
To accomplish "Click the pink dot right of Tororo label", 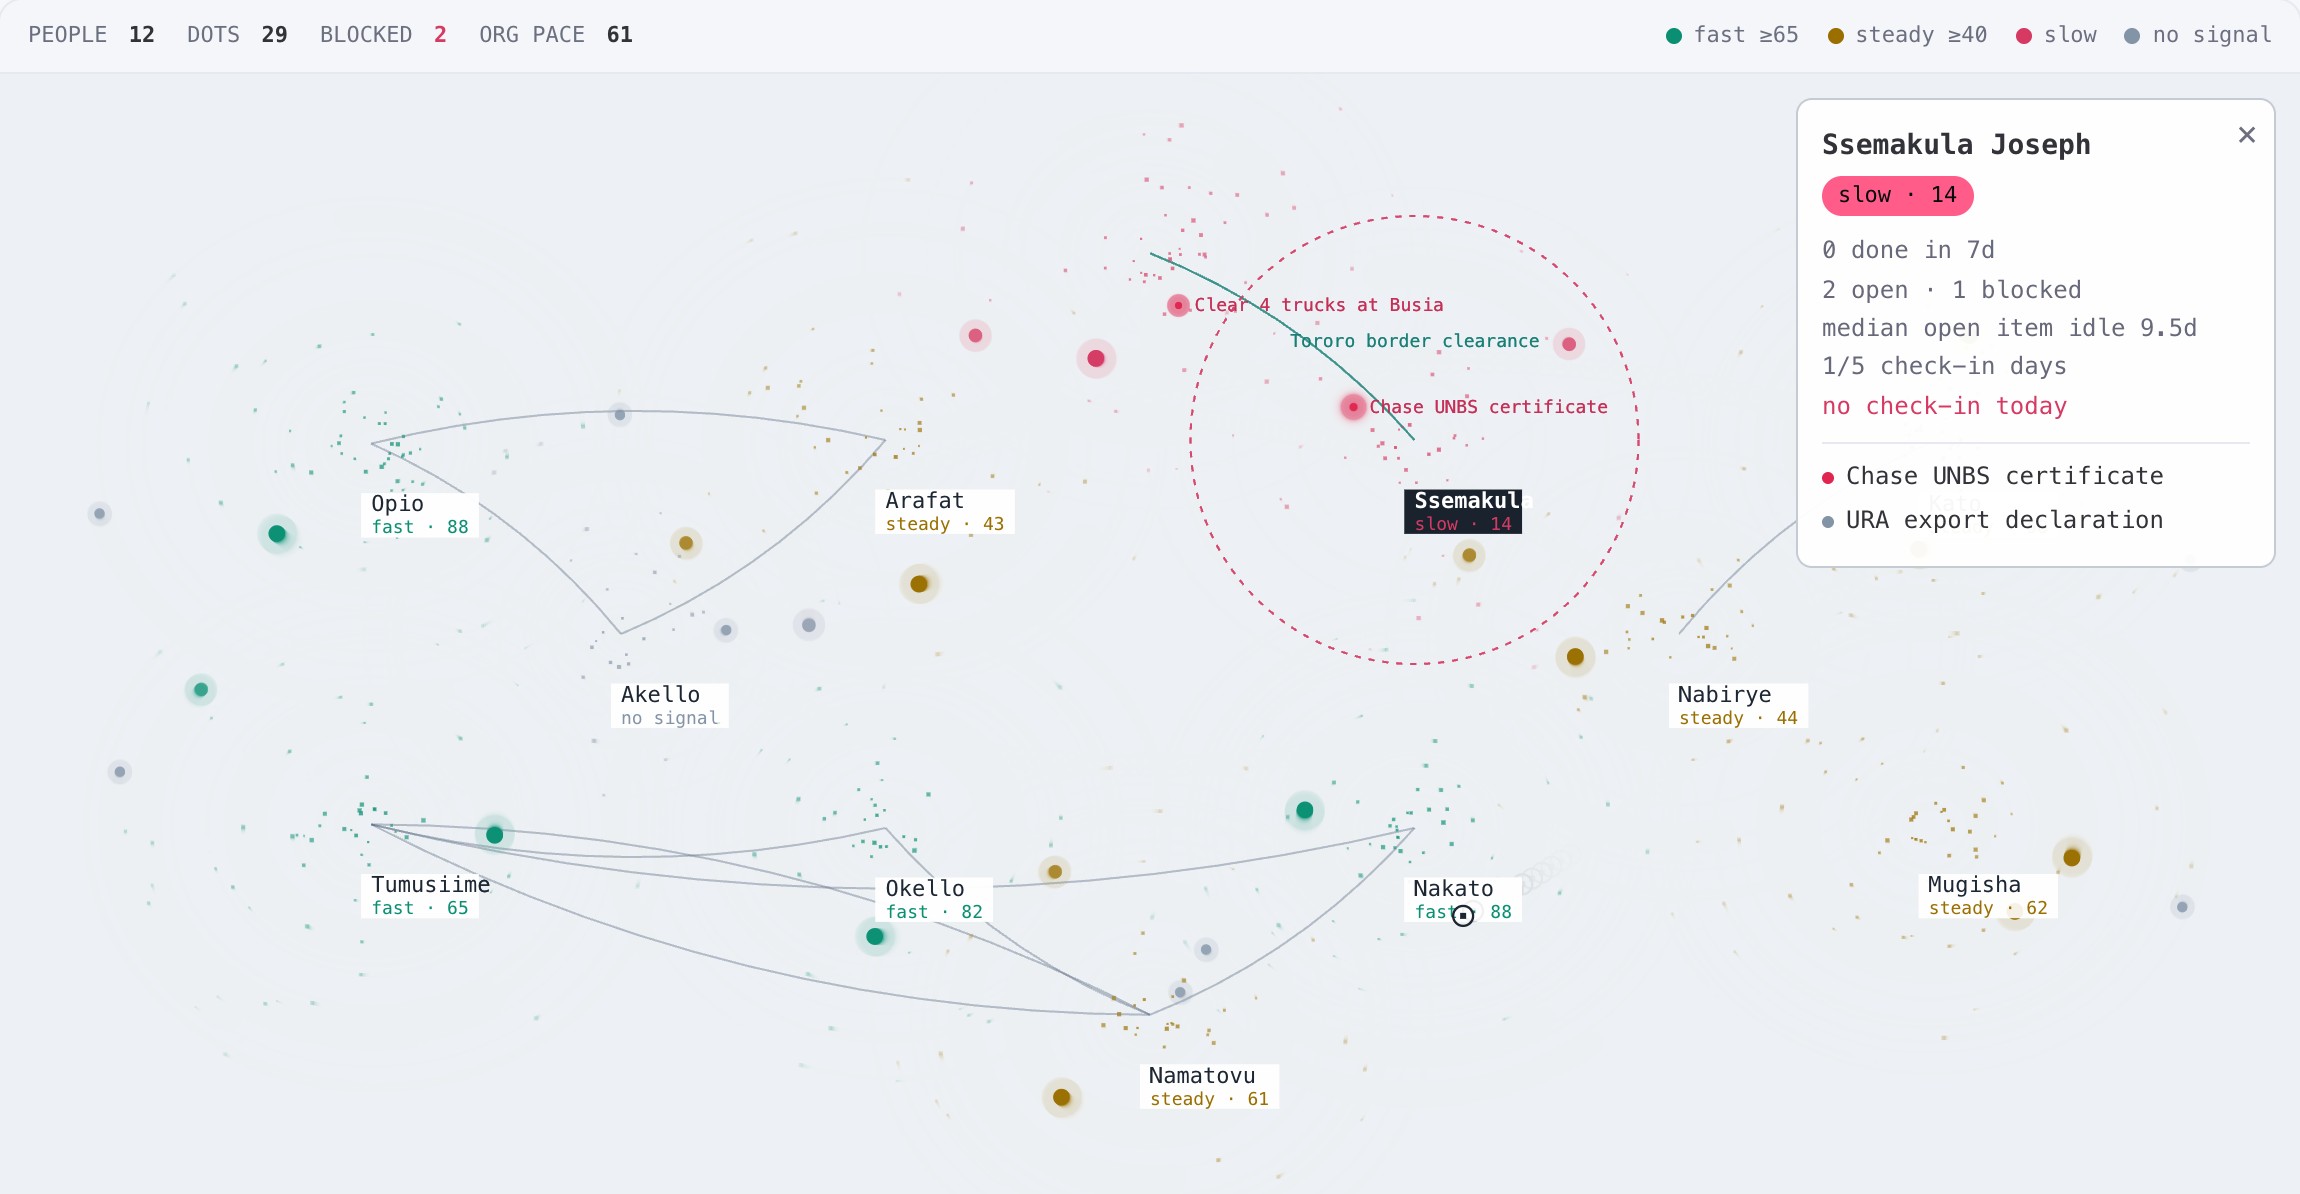I will point(1569,344).
